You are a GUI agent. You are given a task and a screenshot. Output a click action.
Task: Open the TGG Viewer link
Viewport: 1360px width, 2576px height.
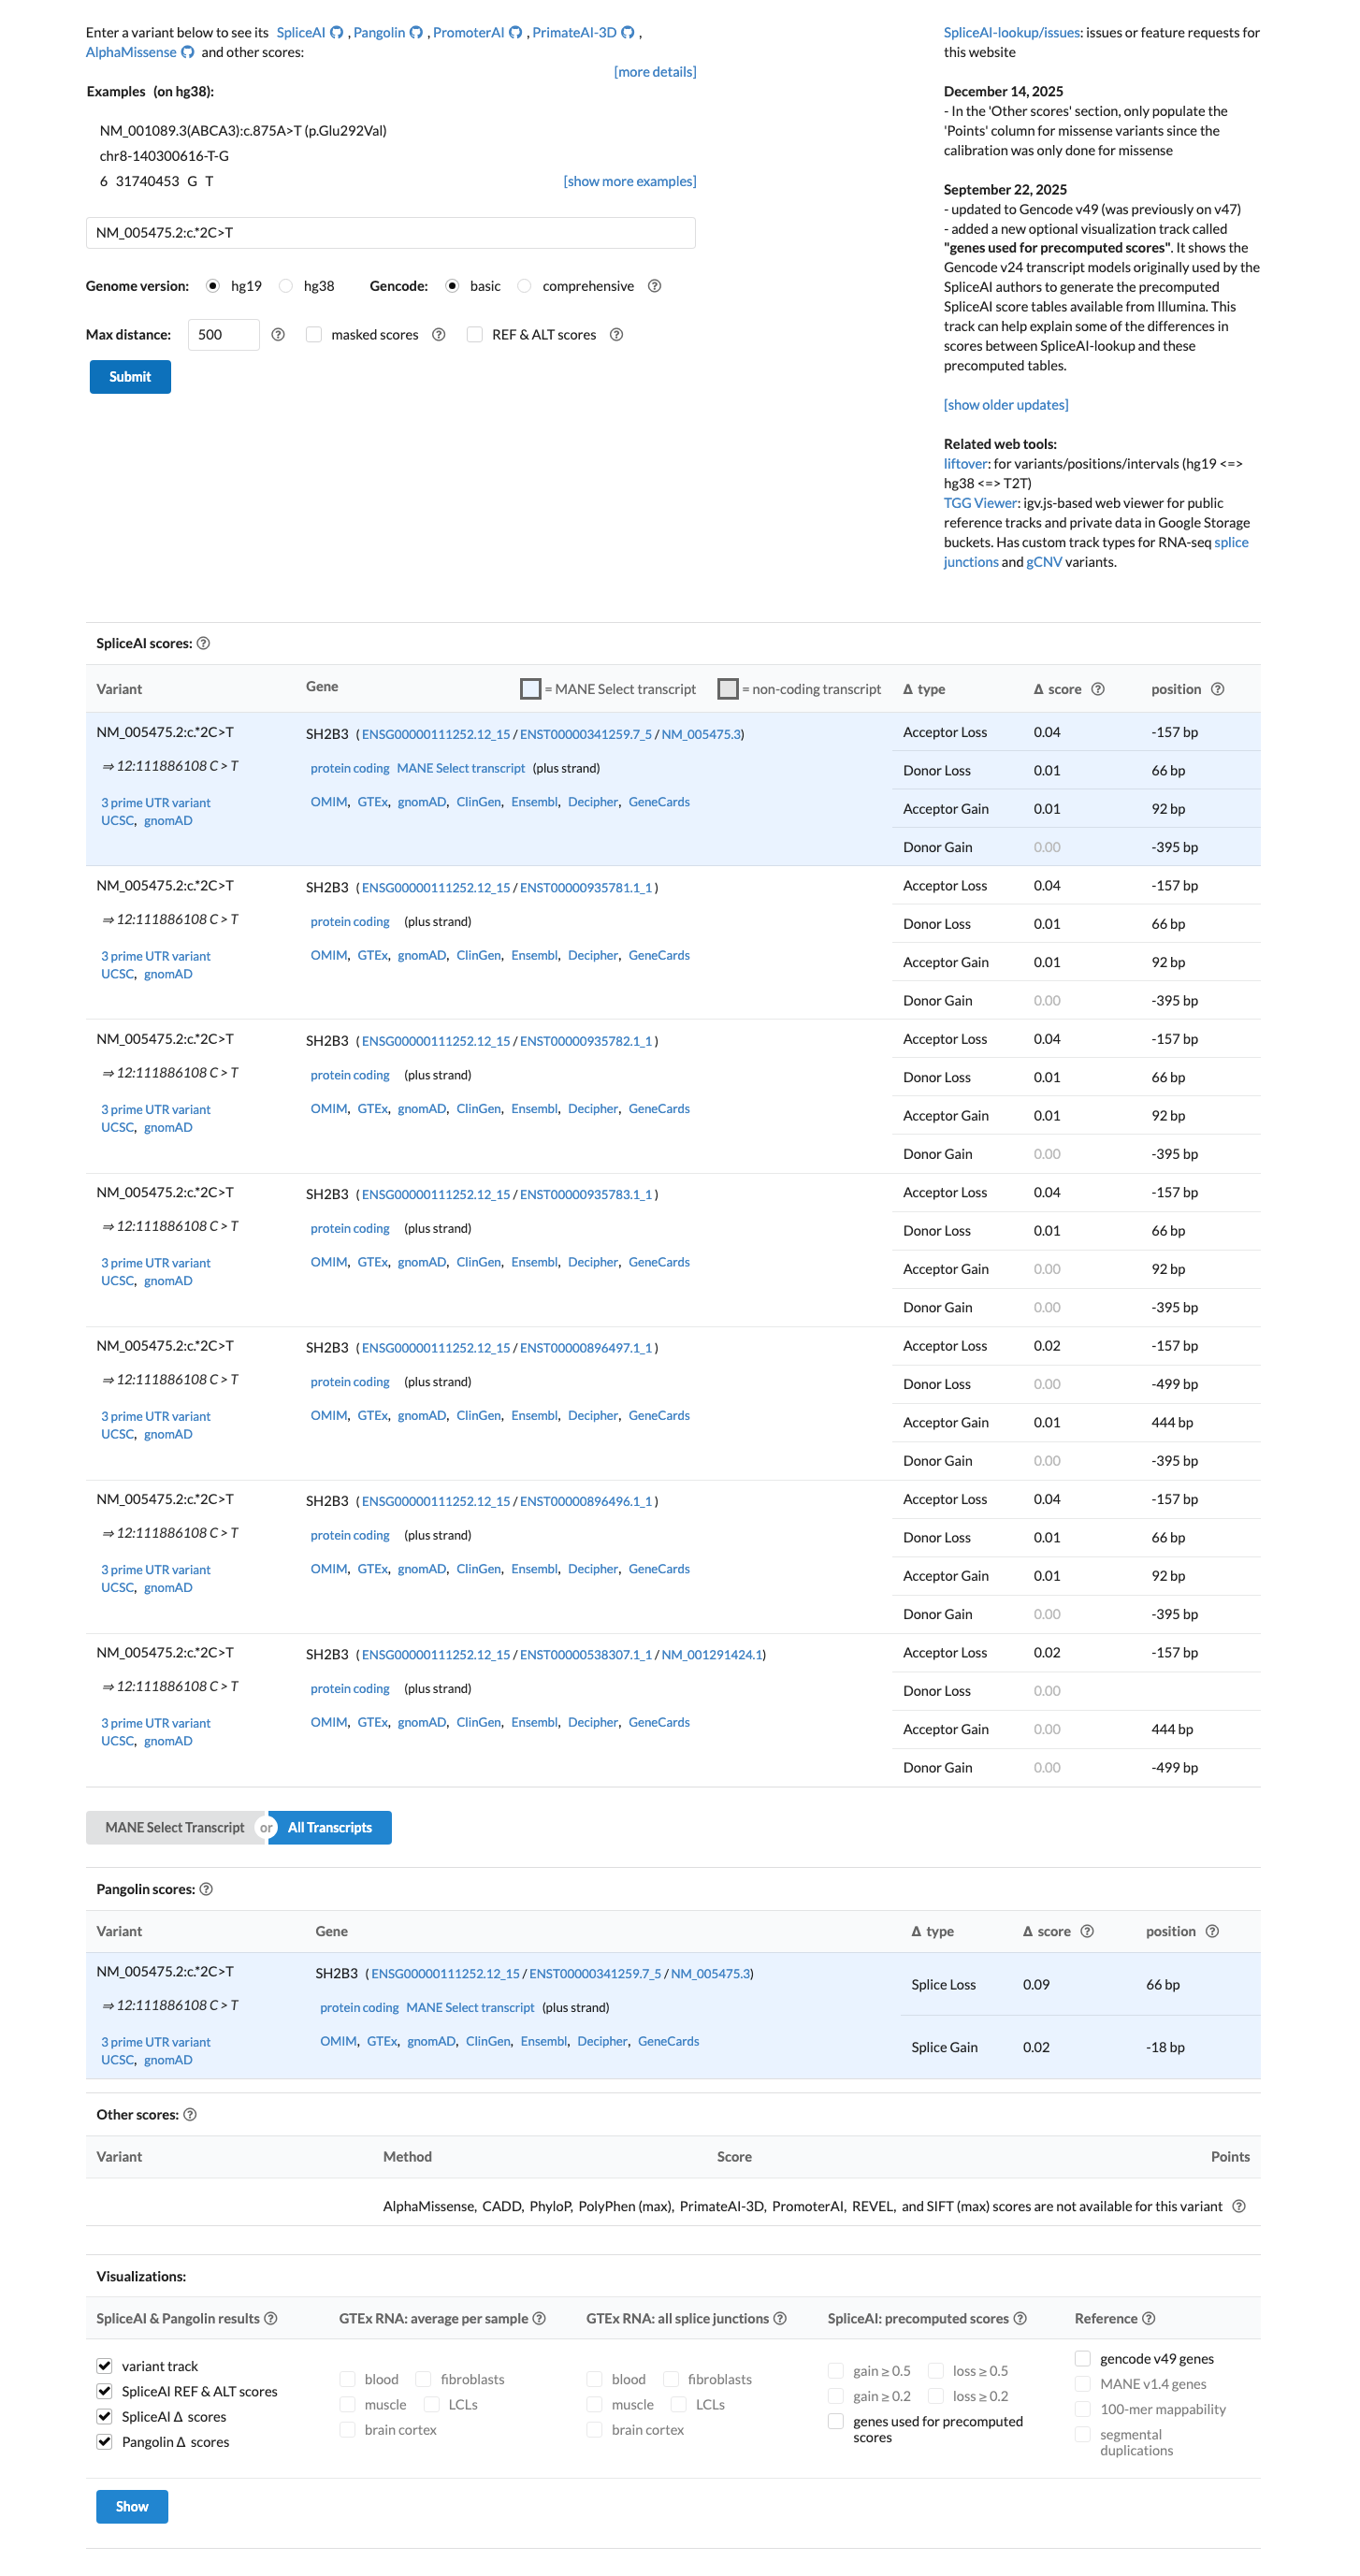(980, 503)
